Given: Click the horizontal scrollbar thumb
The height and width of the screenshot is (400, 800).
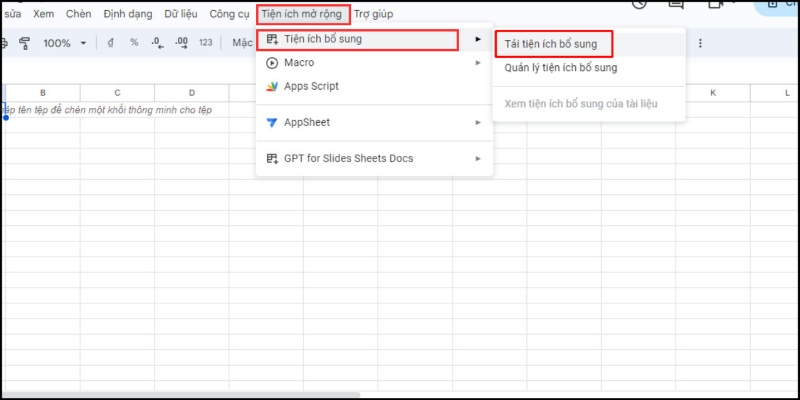Looking at the screenshot, I should [x=181, y=394].
